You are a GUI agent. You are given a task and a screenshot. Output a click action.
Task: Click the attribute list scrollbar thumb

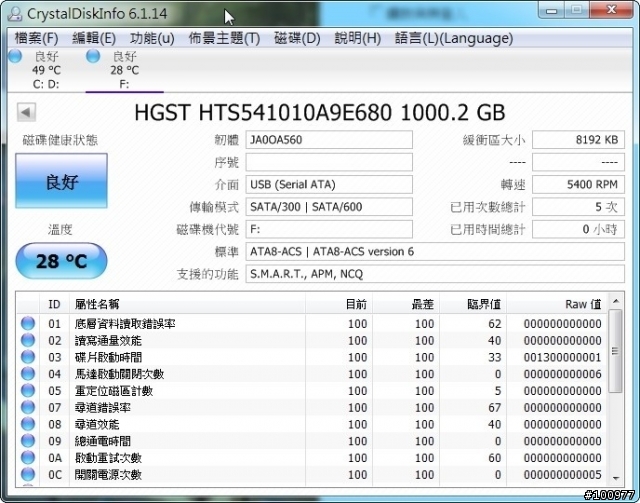[616, 351]
